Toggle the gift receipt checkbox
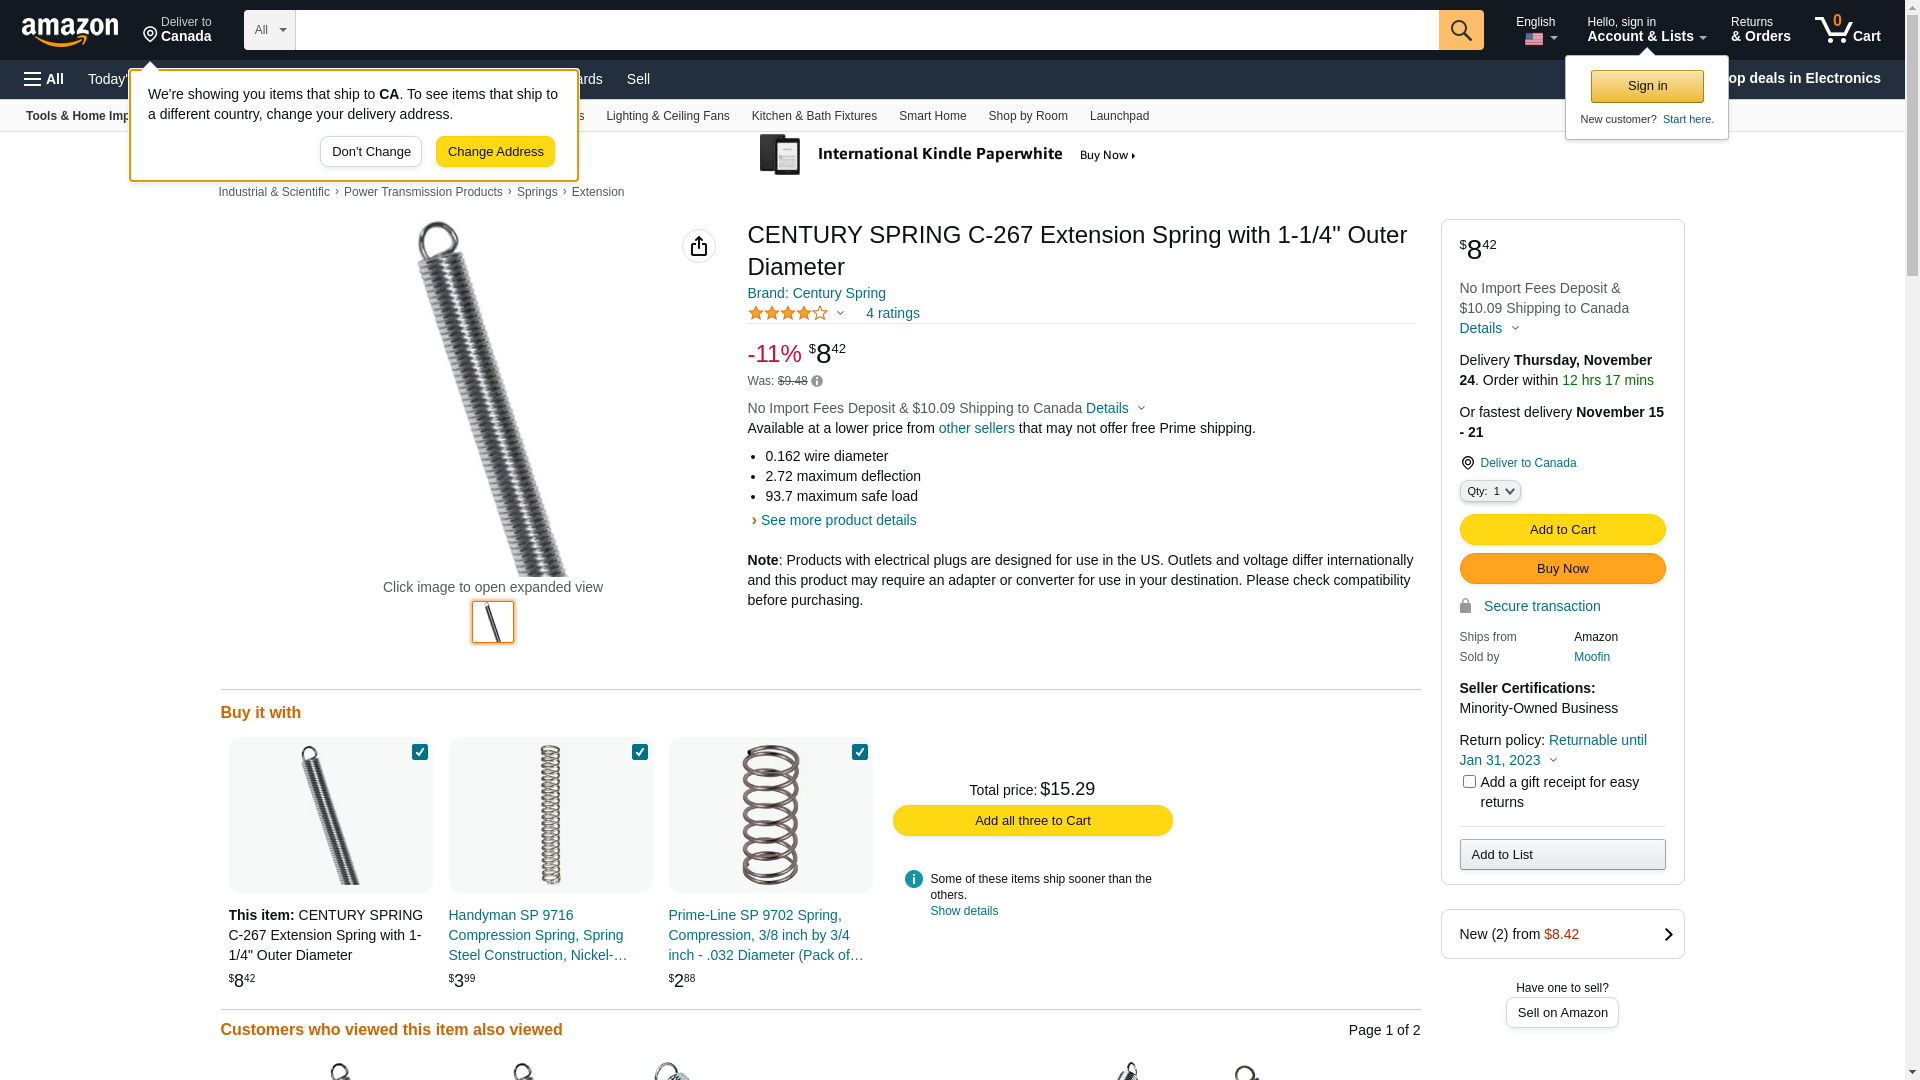The image size is (1920, 1080). point(1469,782)
